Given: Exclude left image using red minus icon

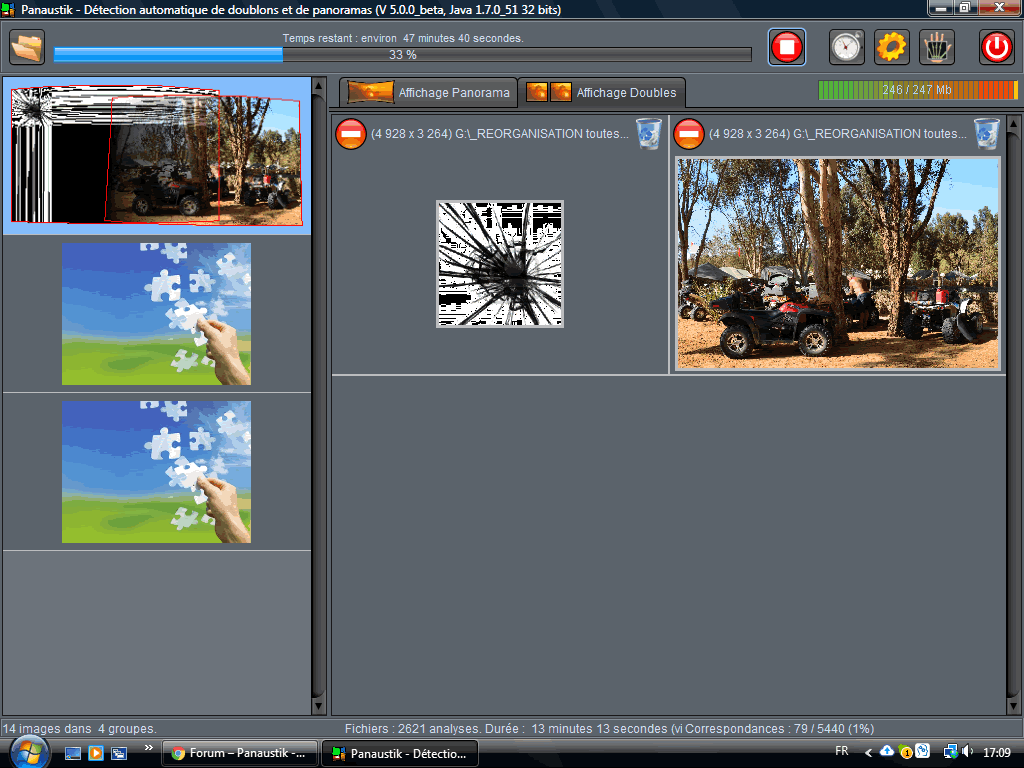Looking at the screenshot, I should click(351, 134).
